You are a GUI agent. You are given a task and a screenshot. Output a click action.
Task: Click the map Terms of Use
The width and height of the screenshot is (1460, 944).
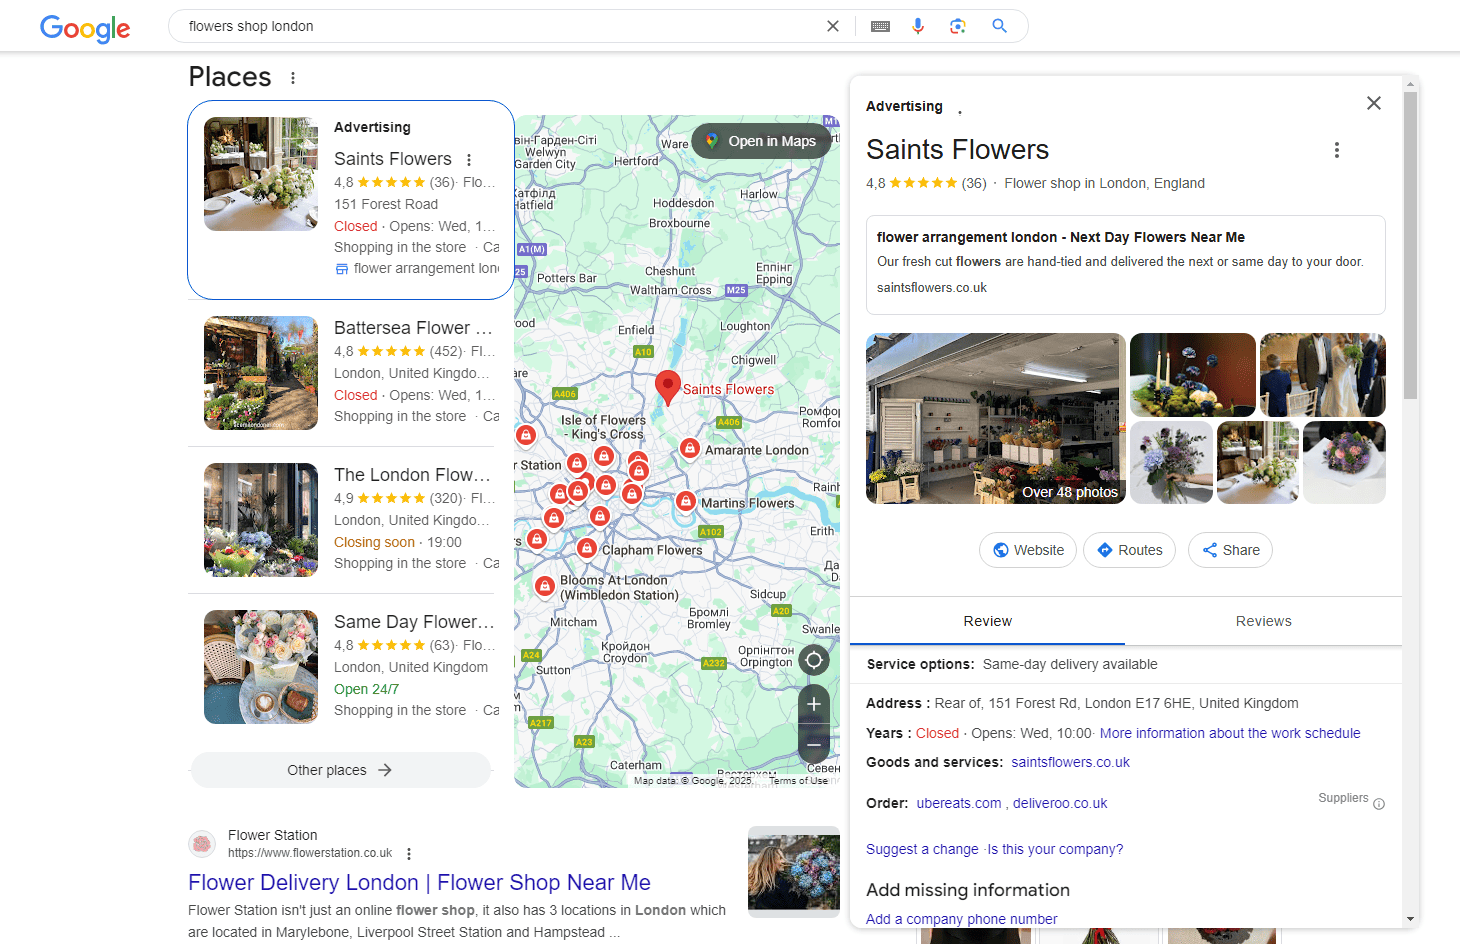point(798,781)
